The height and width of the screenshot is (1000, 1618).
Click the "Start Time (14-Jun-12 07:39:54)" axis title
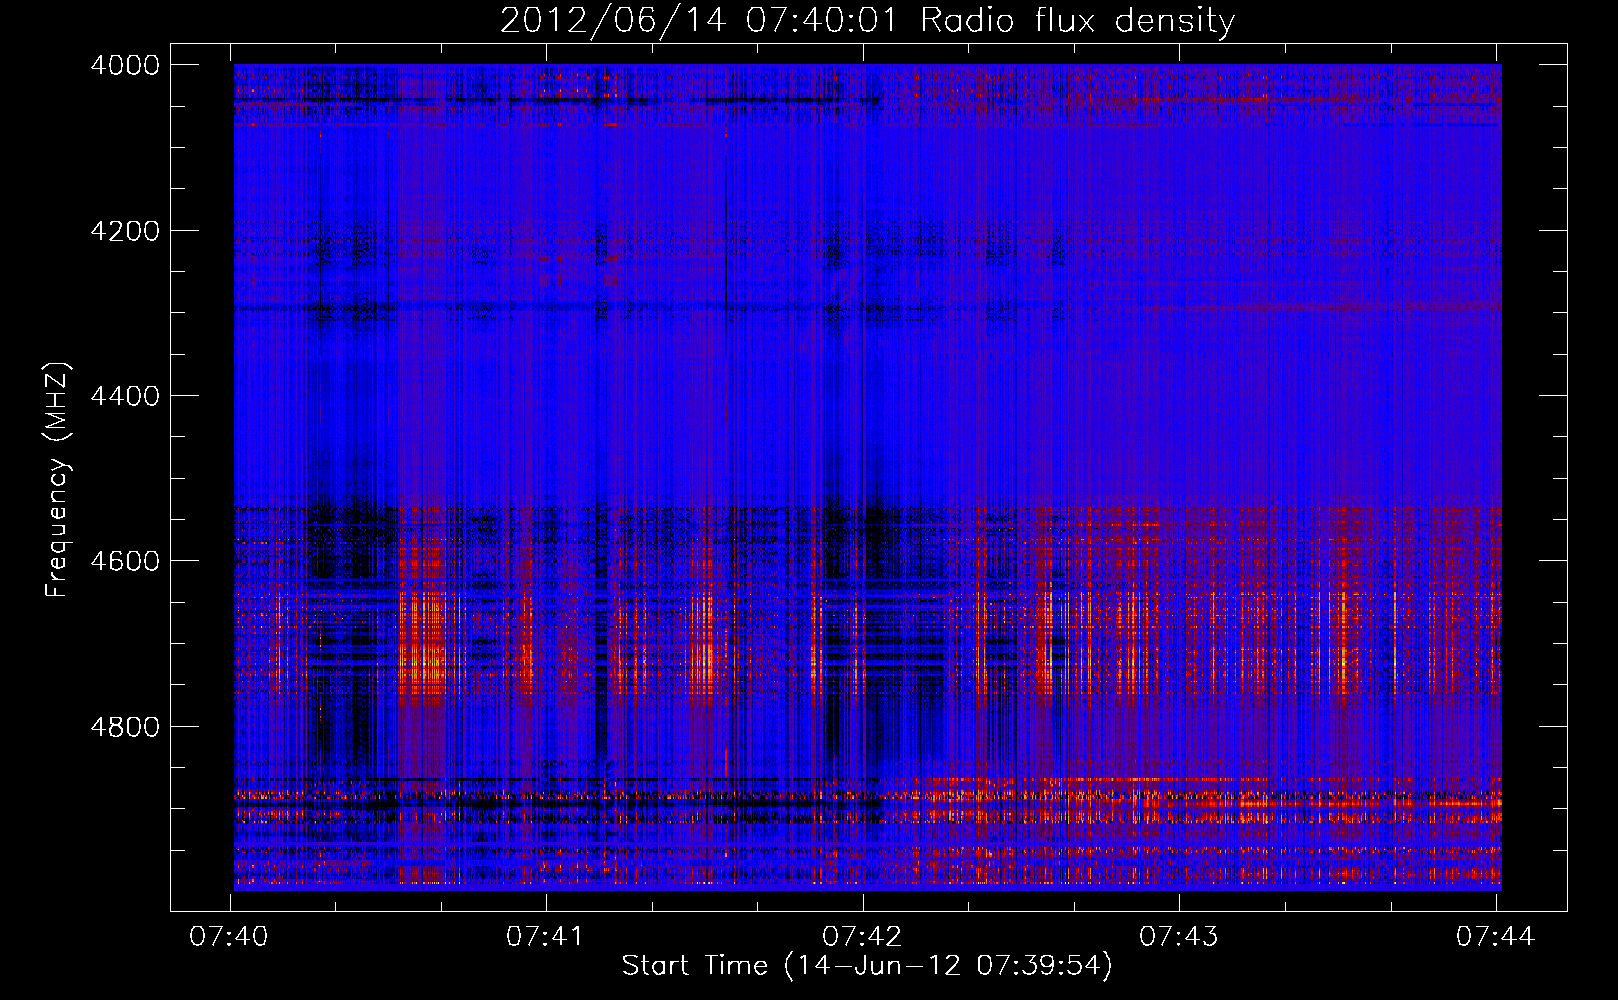(x=867, y=966)
